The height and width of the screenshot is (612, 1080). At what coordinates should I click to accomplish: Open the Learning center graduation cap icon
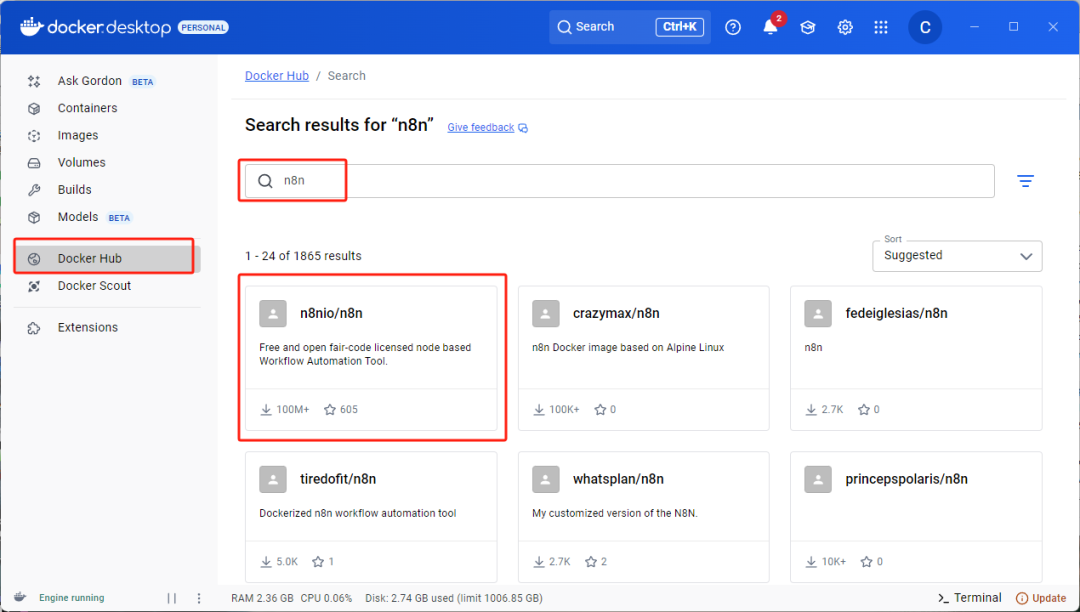click(807, 27)
